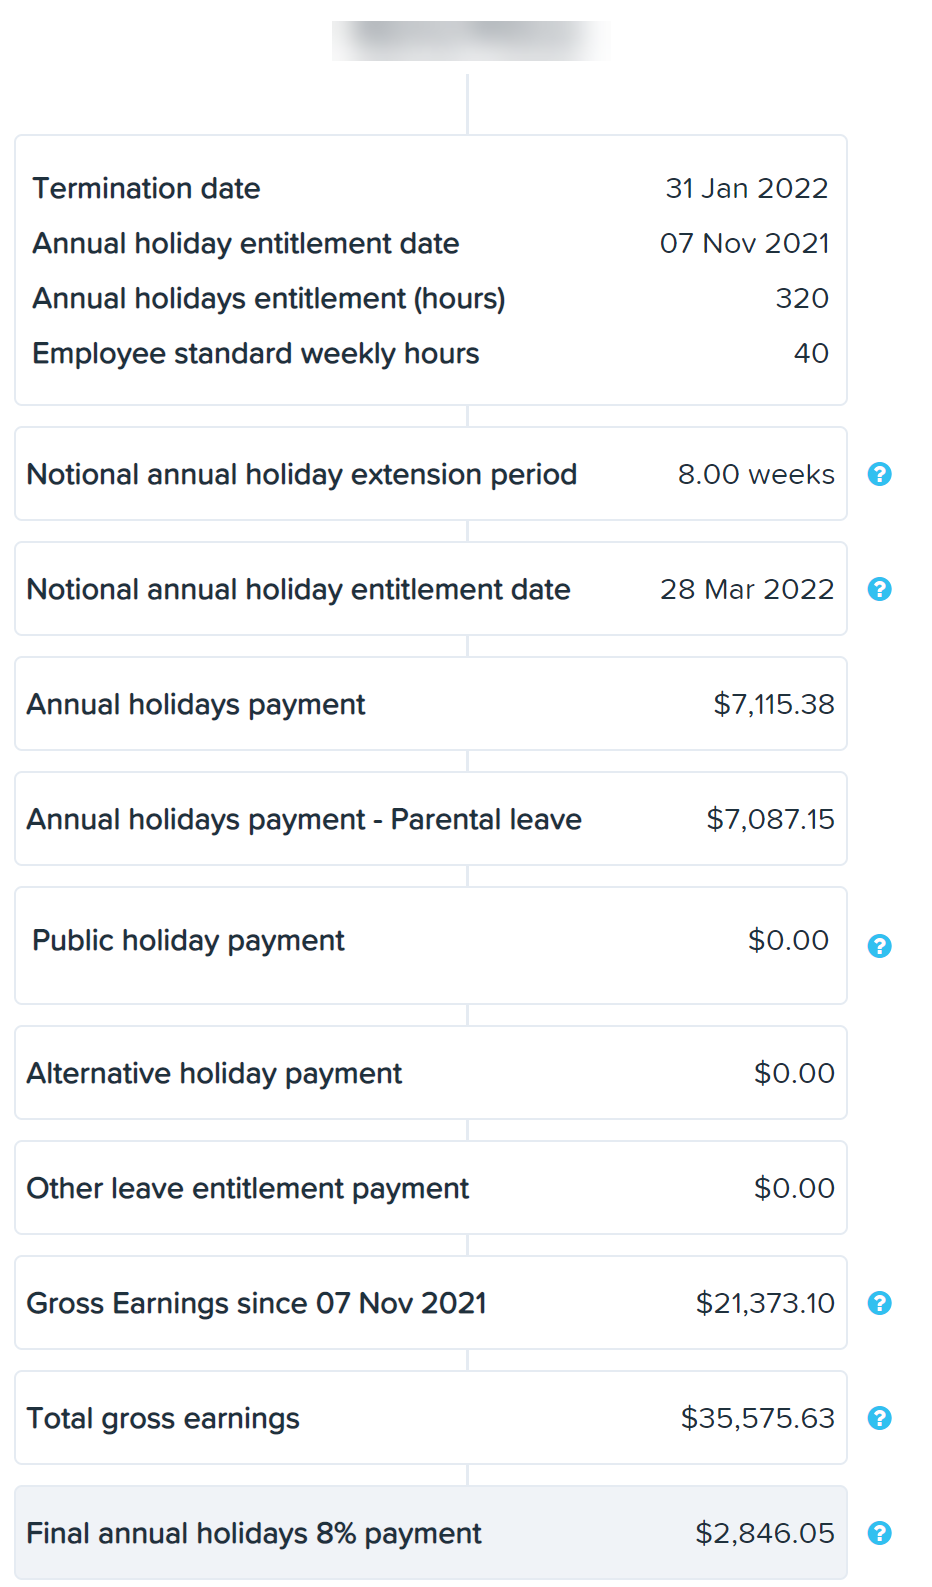Open help for Notional annual holiday extension period
Image resolution: width=932 pixels, height=1587 pixels.
(880, 474)
